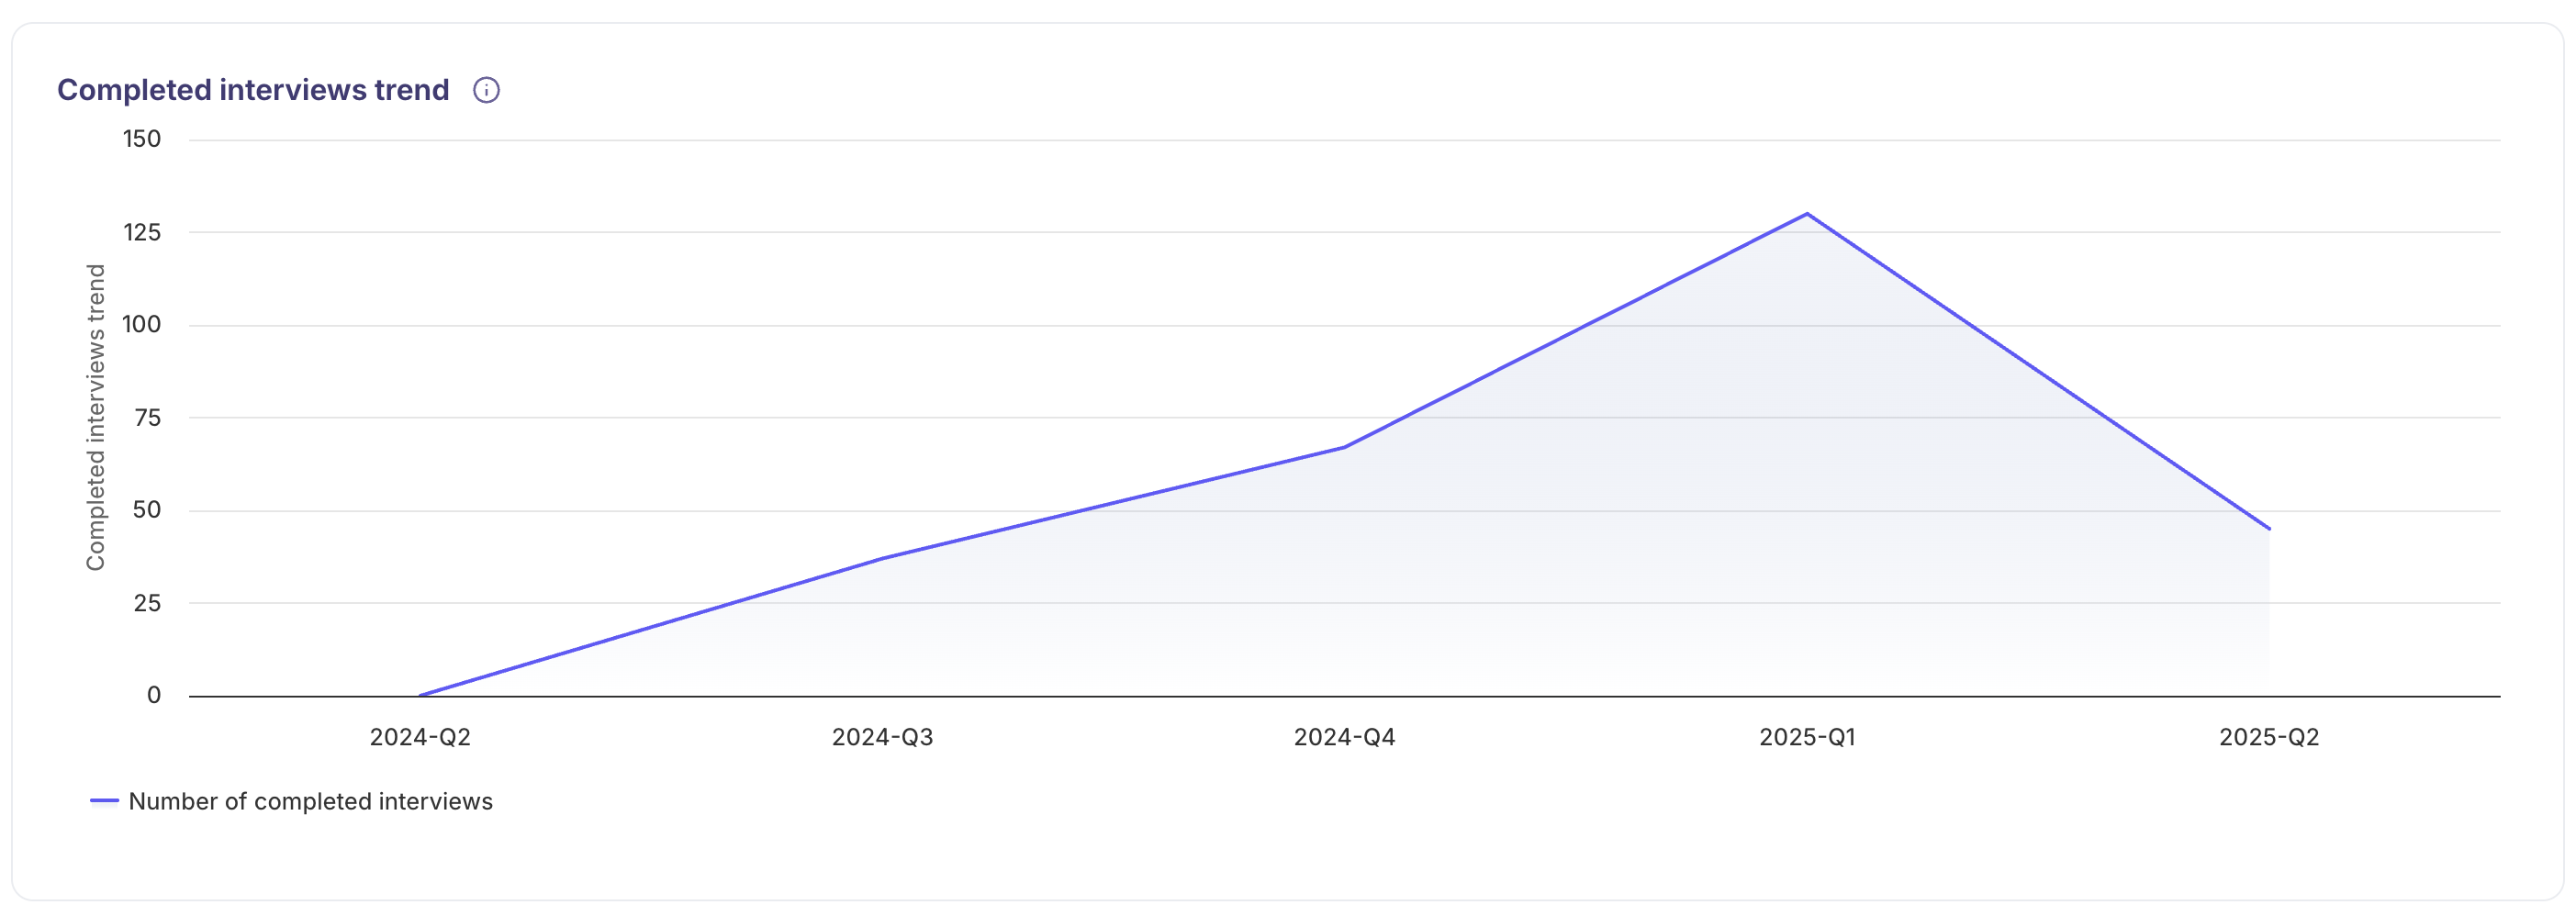Click the 0 value on y-axis
This screenshot has width=2576, height=916.
[x=154, y=692]
